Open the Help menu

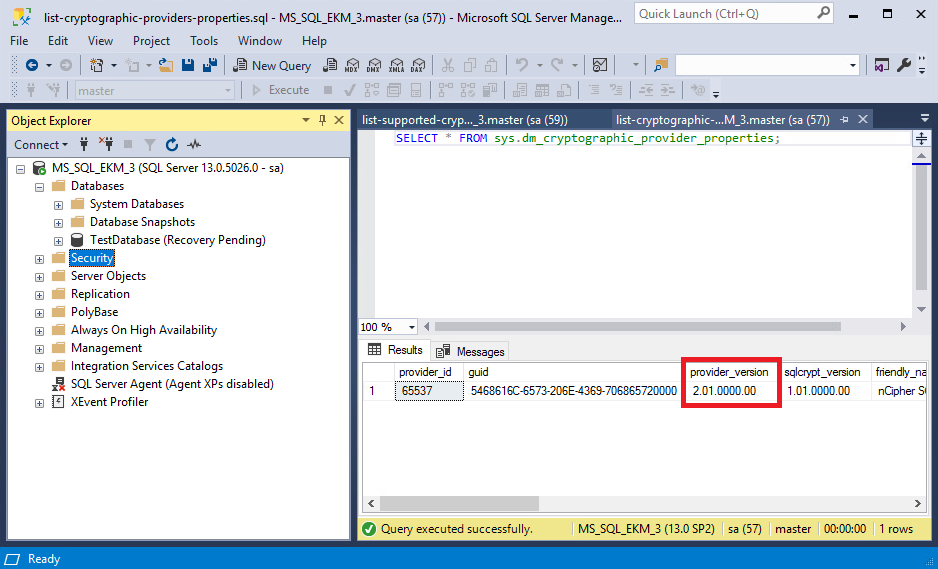314,41
